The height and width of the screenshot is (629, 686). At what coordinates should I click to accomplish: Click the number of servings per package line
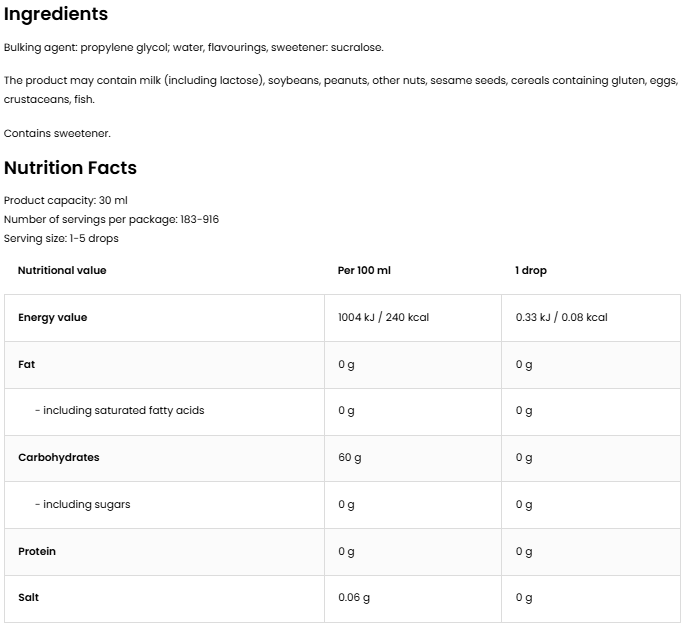coord(111,219)
